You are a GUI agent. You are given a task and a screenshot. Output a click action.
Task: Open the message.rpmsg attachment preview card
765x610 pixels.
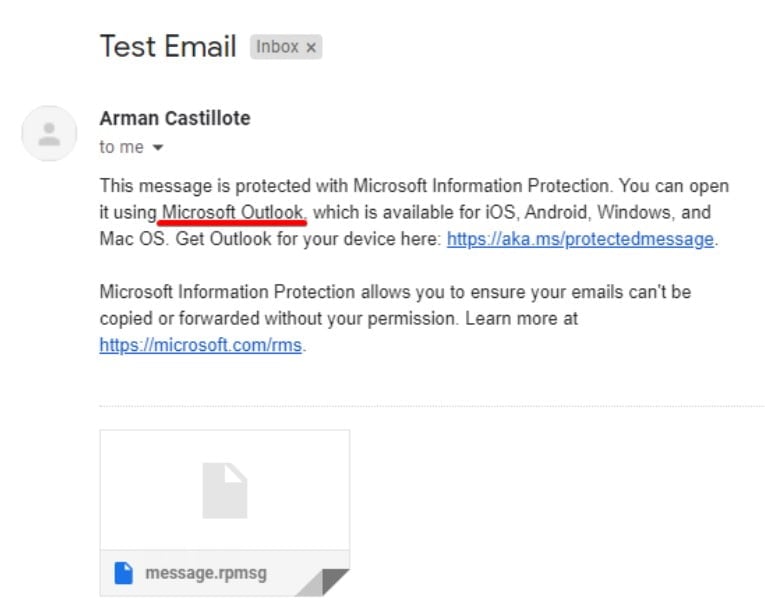[225, 513]
